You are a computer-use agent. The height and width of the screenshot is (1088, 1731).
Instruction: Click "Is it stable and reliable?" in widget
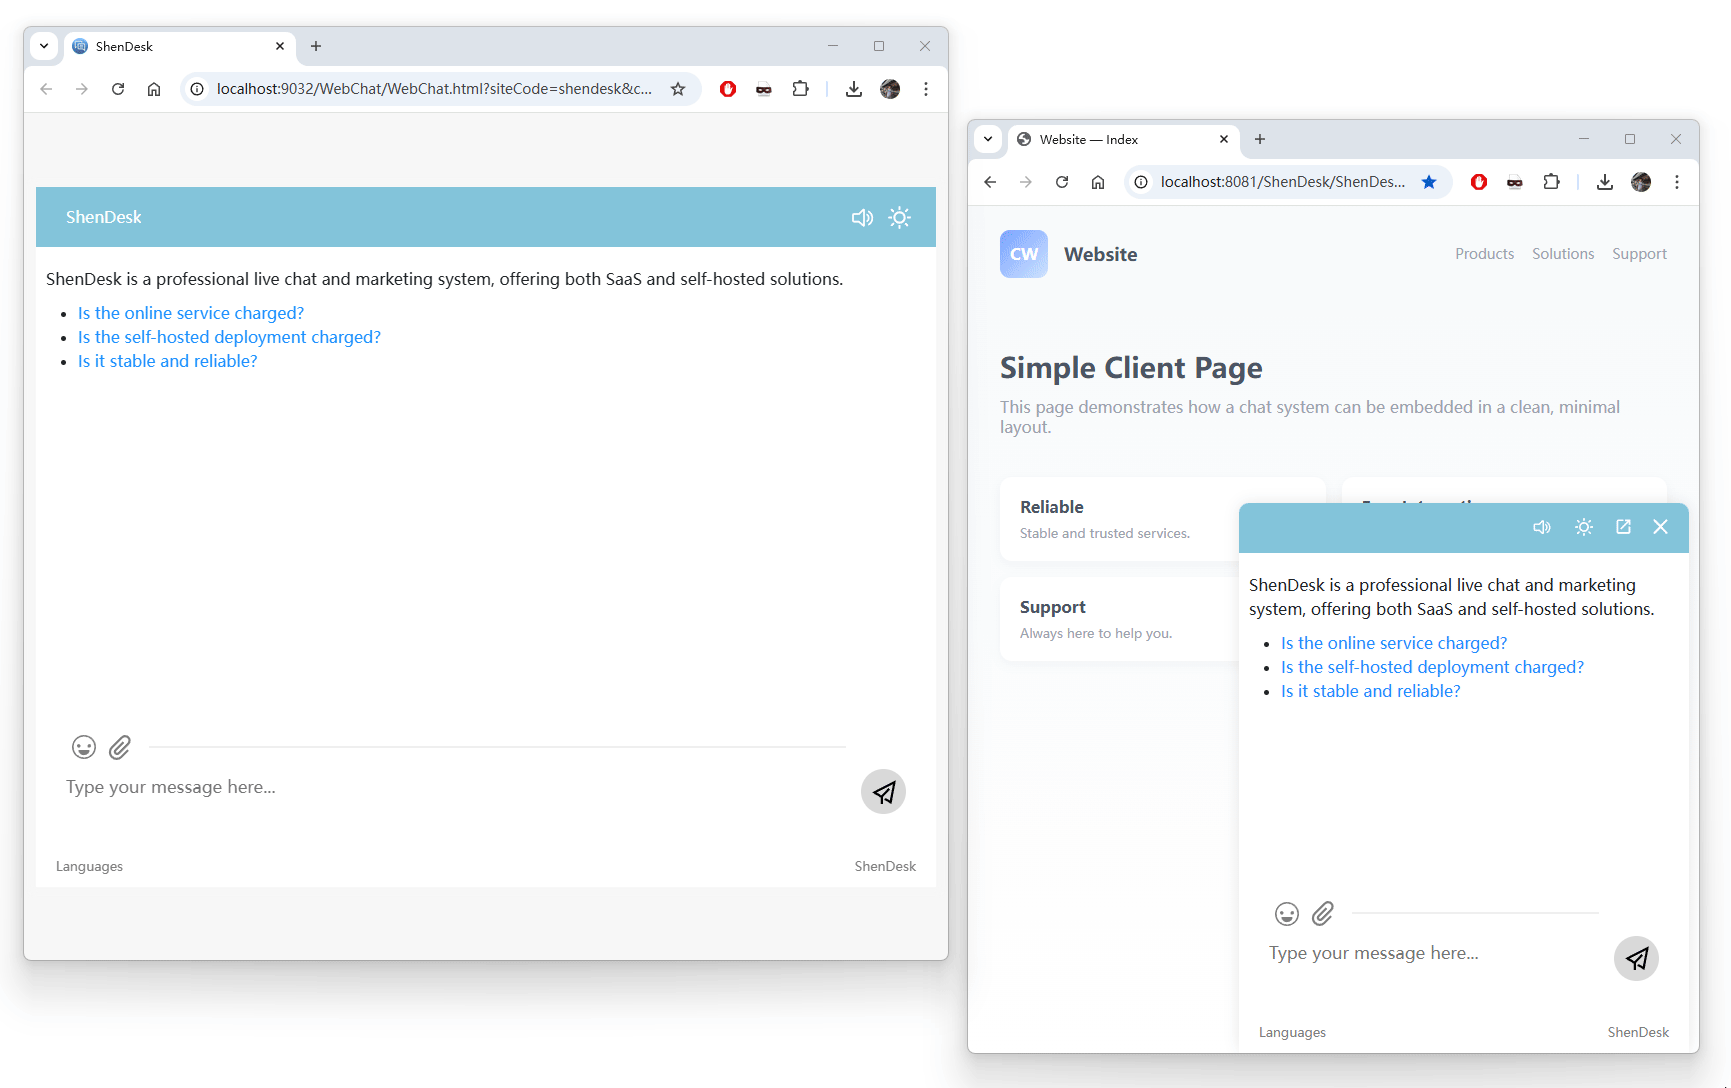coord(1370,691)
